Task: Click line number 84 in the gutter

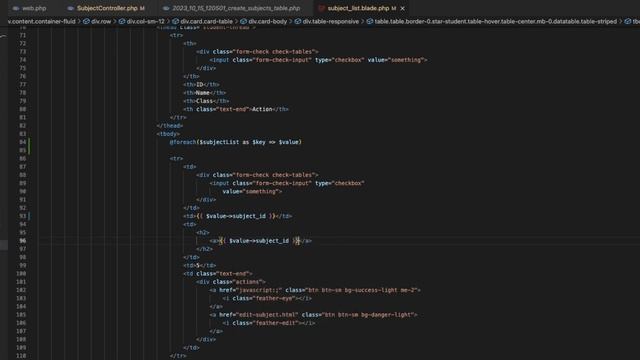Action: pos(22,142)
